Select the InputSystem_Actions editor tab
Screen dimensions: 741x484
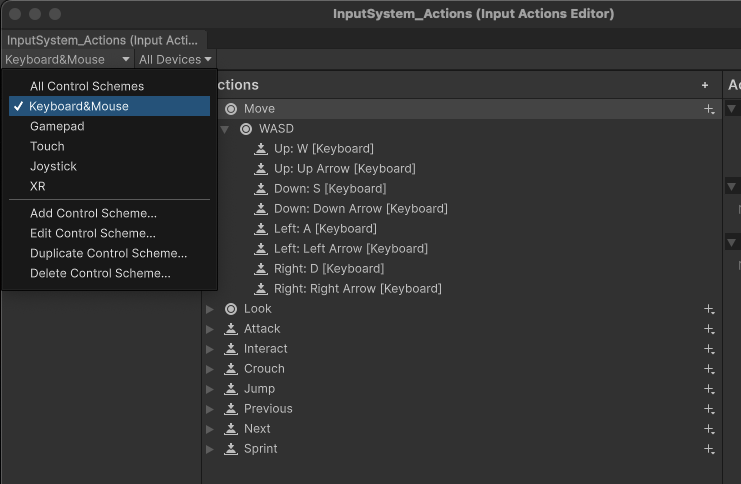coord(104,40)
